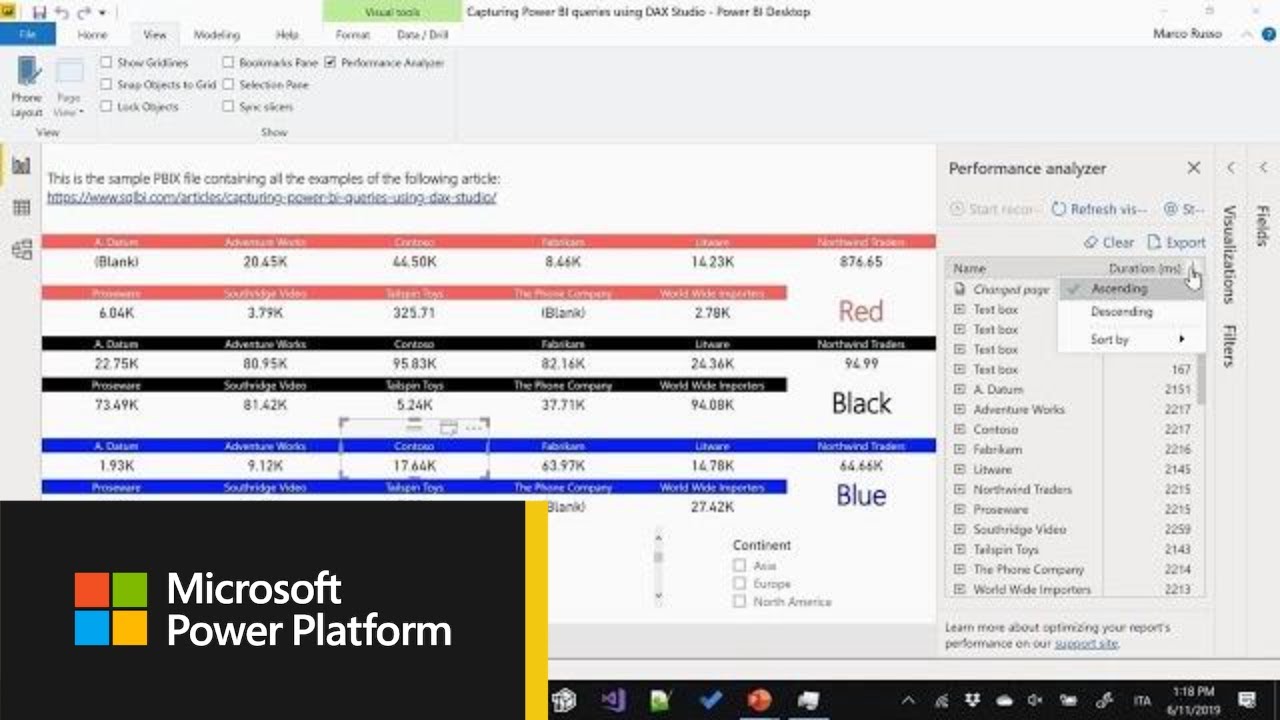Enable Show Gridlines checkbox
The image size is (1280, 720).
[x=106, y=62]
